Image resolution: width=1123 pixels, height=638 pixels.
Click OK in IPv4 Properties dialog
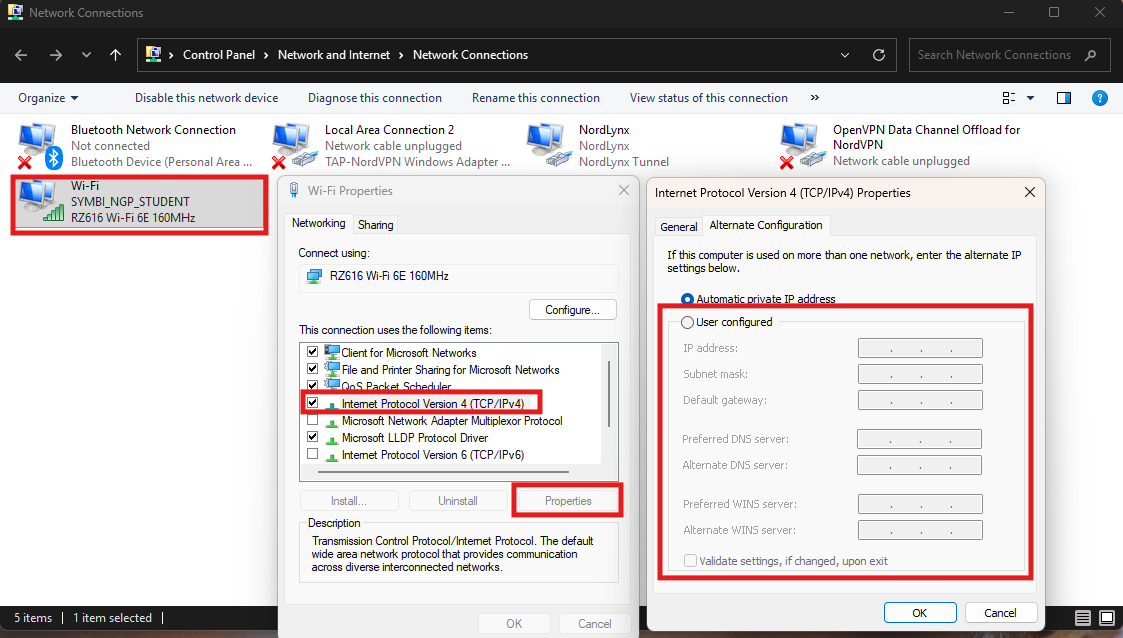(920, 613)
